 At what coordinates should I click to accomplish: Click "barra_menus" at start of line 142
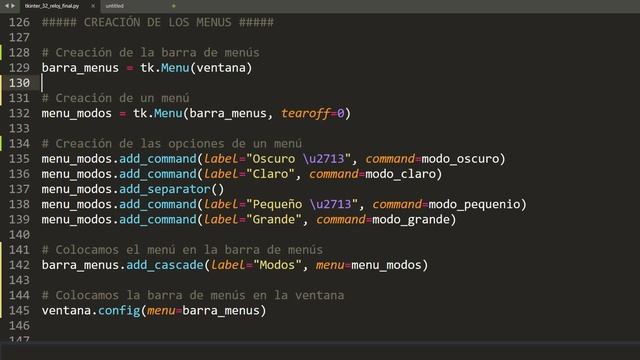[80, 265]
